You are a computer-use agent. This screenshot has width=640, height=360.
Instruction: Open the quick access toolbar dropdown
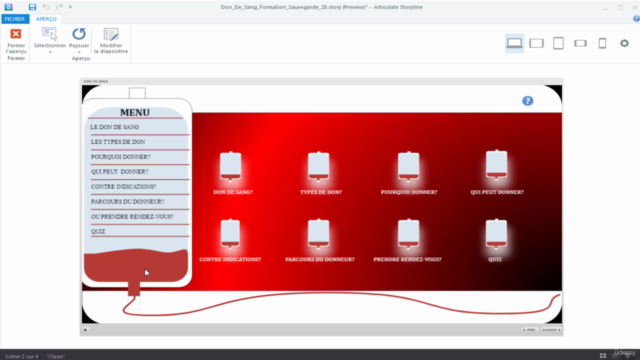click(x=70, y=7)
